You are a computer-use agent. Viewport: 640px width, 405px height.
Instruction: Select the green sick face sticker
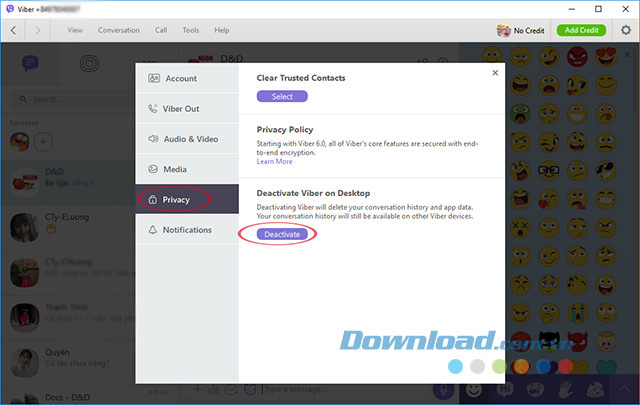[x=520, y=113]
